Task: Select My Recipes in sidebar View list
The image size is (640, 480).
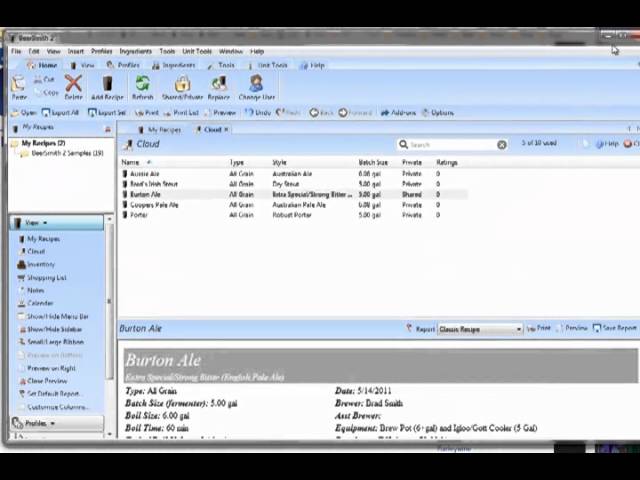Action: pos(39,239)
